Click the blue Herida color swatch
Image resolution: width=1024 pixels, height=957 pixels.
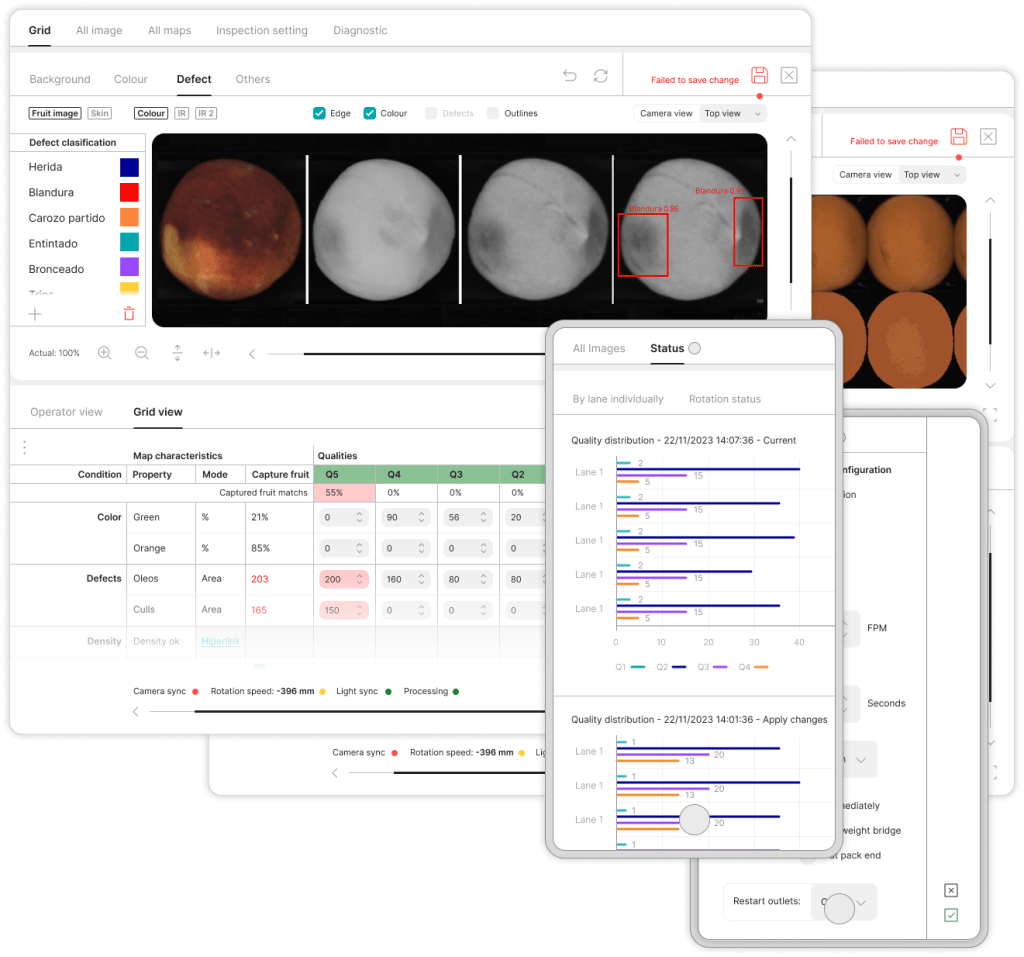129,167
